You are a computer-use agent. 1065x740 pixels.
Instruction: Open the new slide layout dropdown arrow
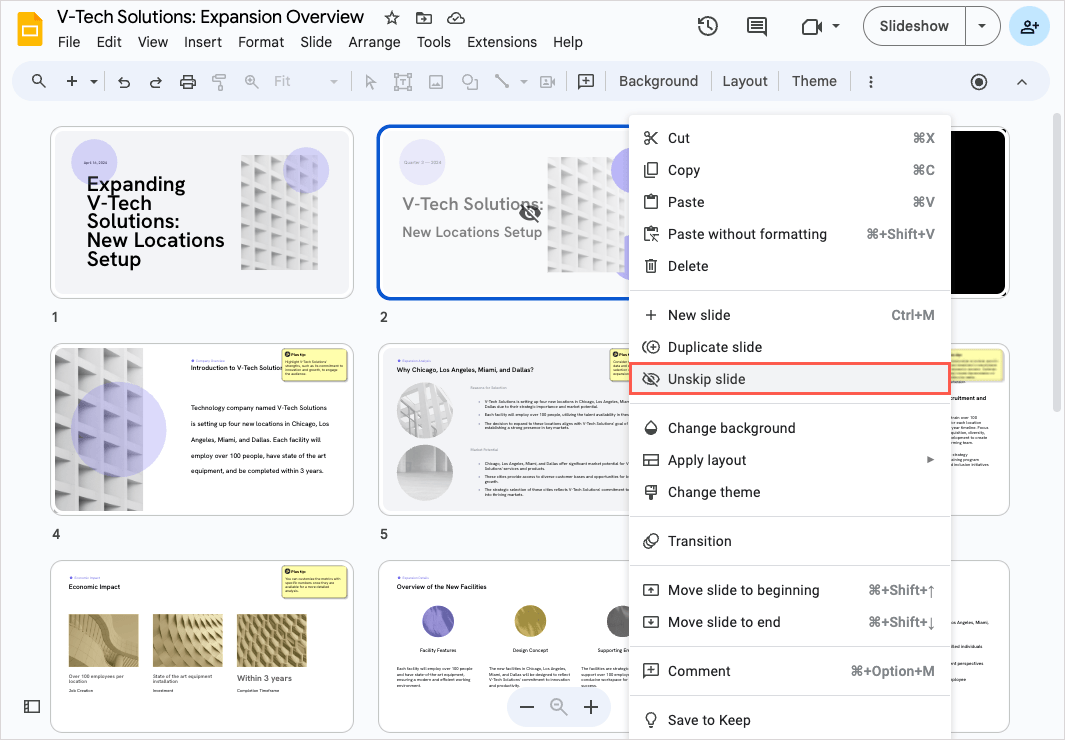point(94,82)
